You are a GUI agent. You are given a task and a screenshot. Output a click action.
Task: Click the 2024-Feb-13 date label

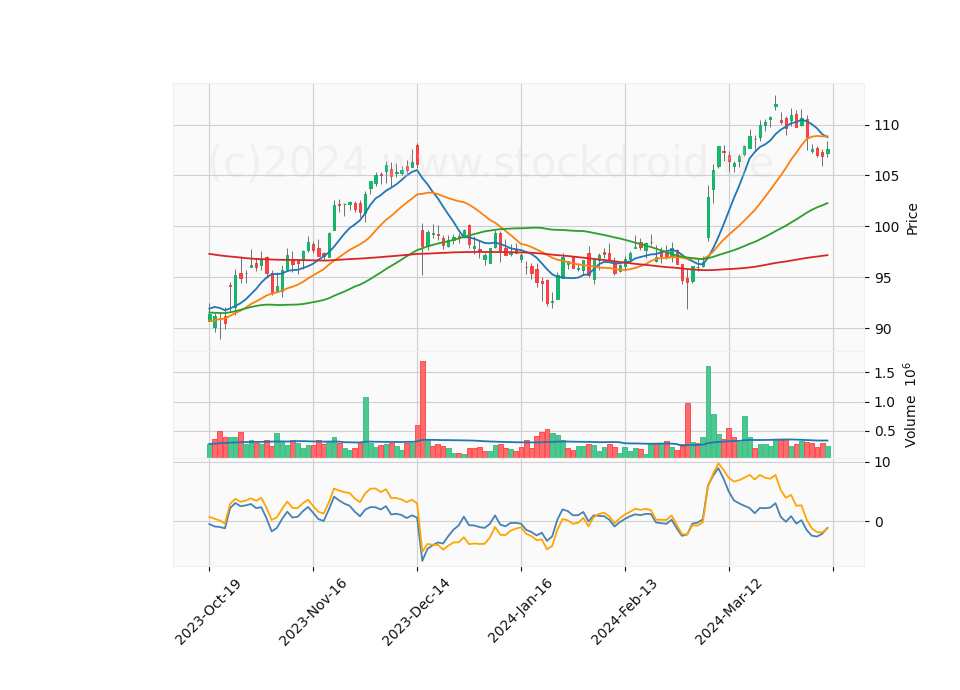[x=624, y=611]
